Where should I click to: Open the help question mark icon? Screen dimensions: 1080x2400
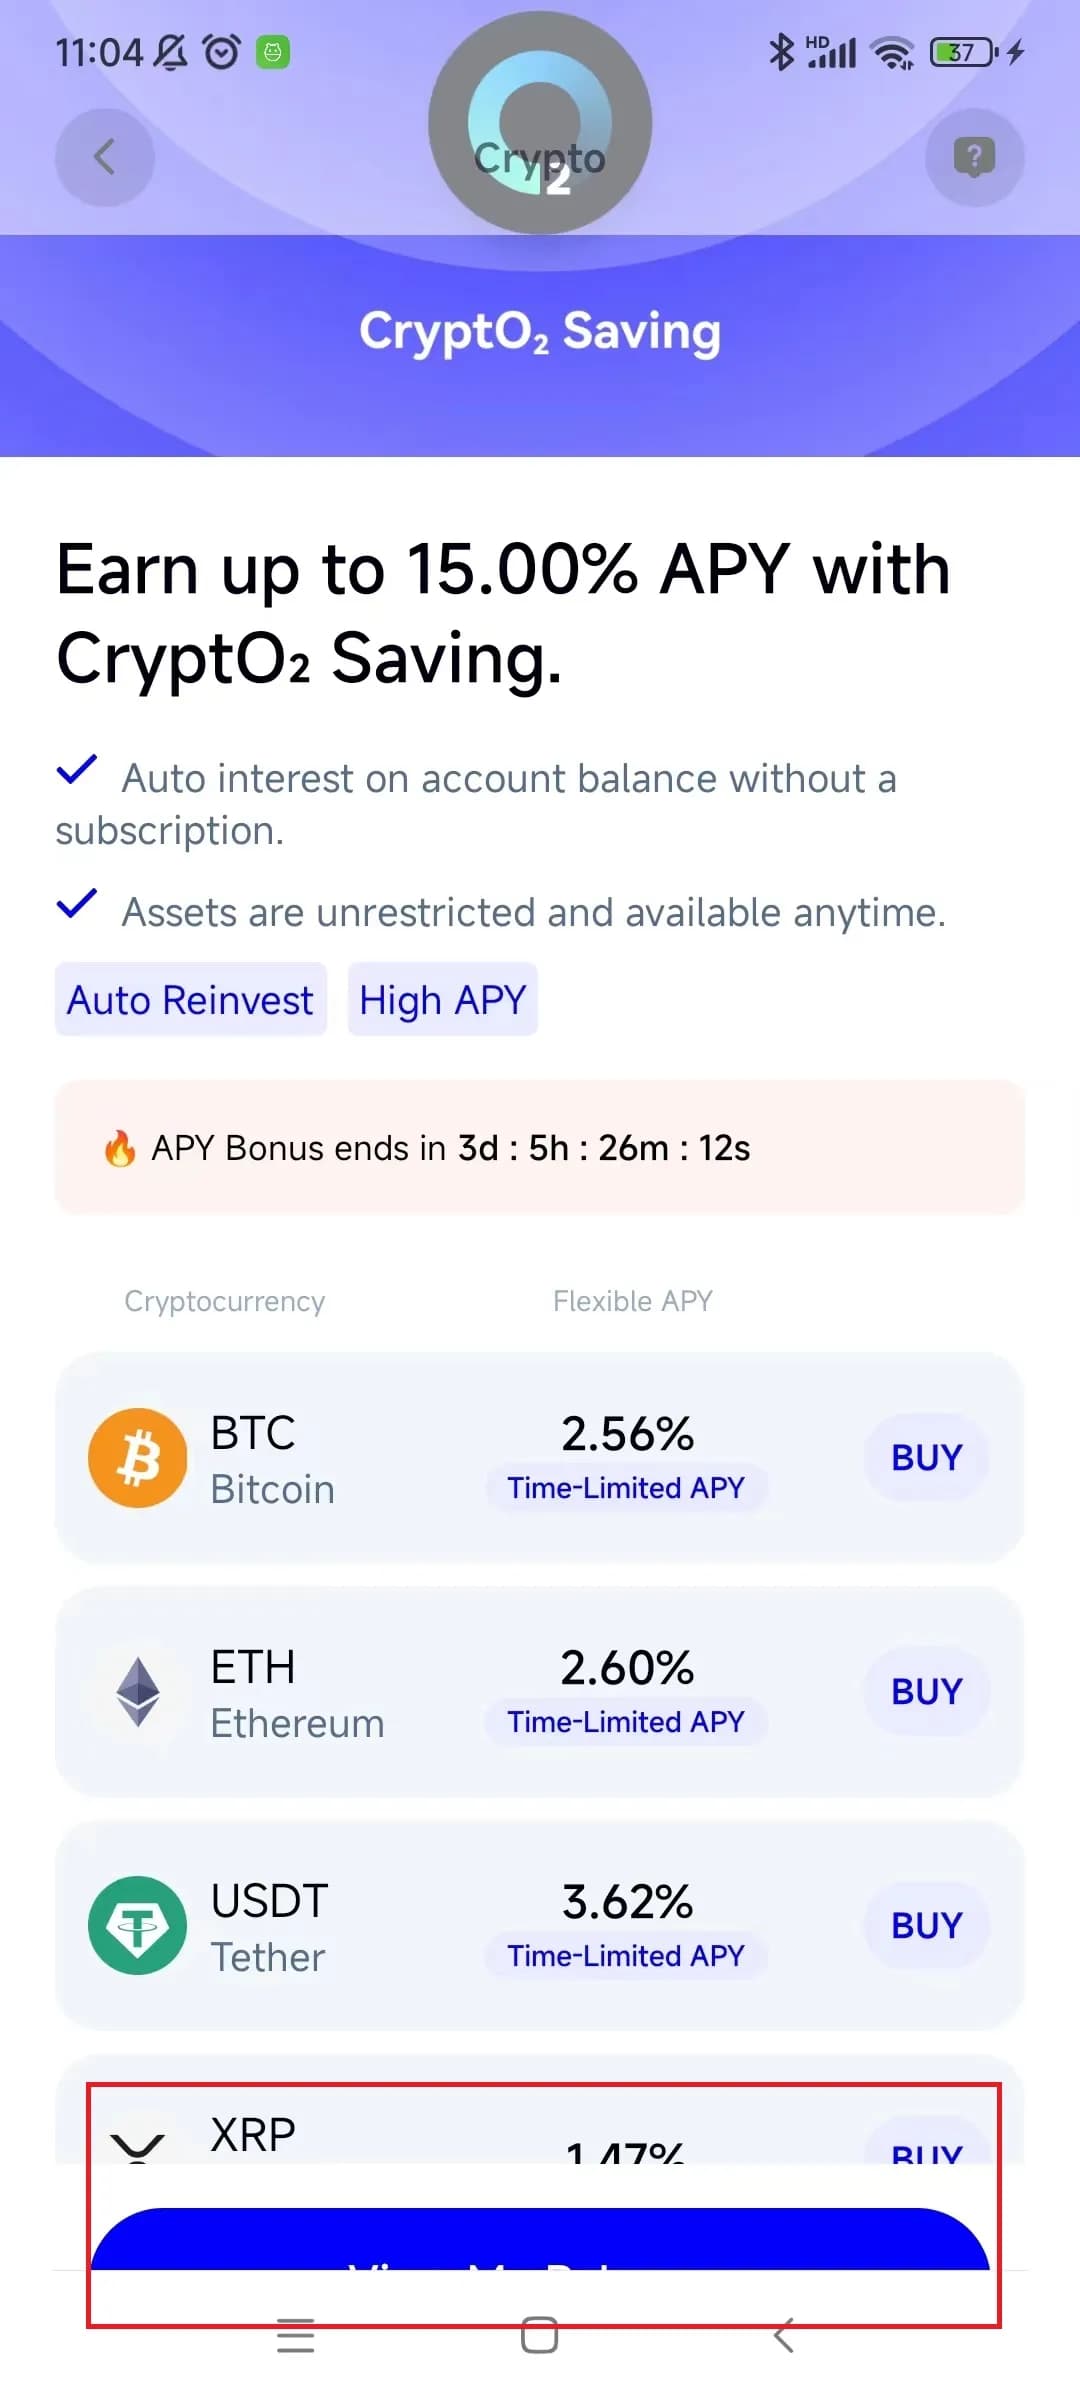coord(974,157)
